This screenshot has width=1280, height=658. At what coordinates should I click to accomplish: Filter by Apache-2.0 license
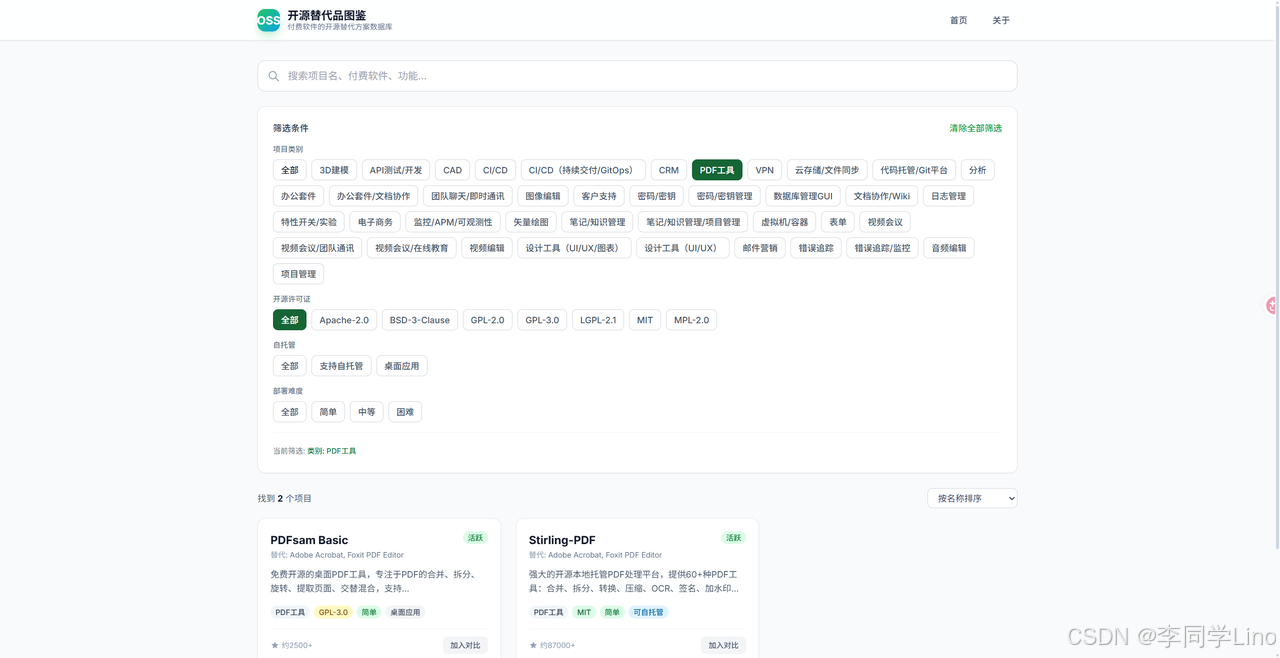(x=344, y=320)
